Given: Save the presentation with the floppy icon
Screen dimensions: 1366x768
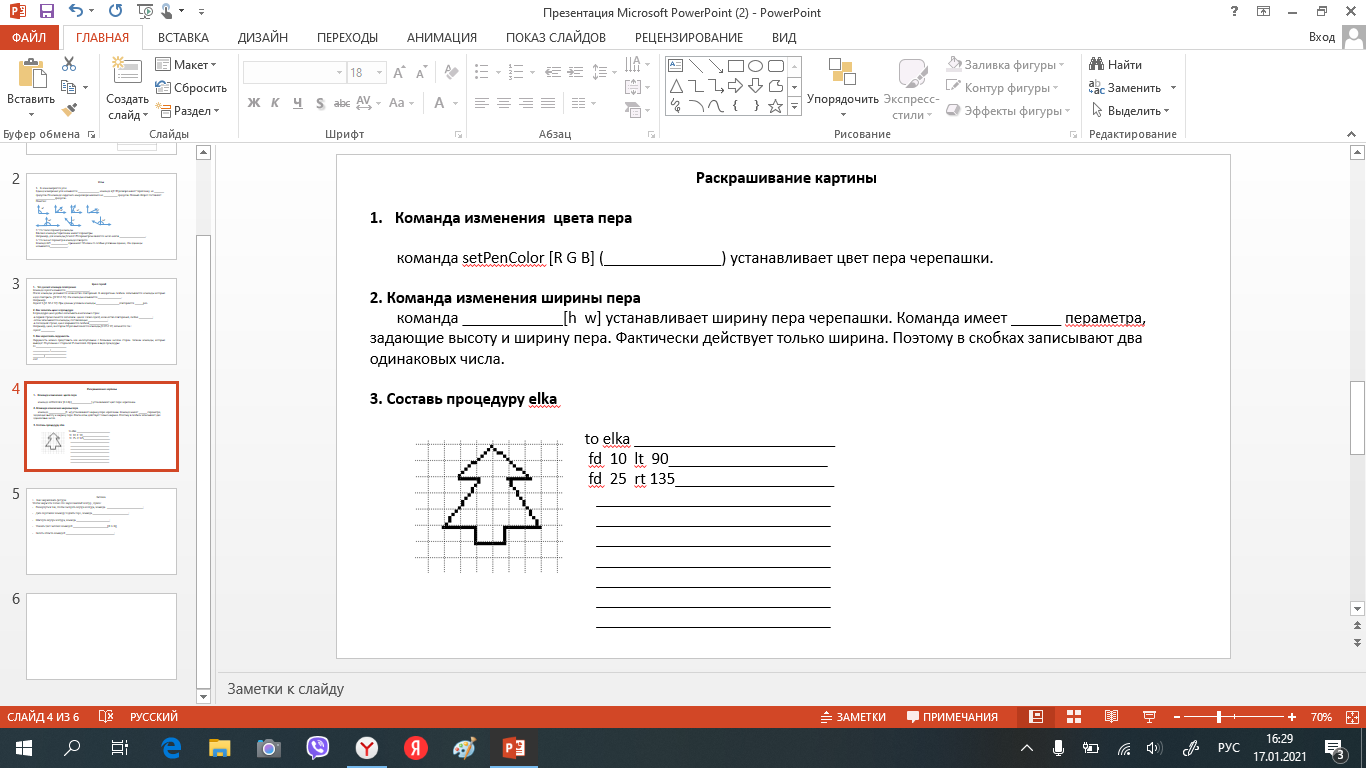Looking at the screenshot, I should click(46, 12).
